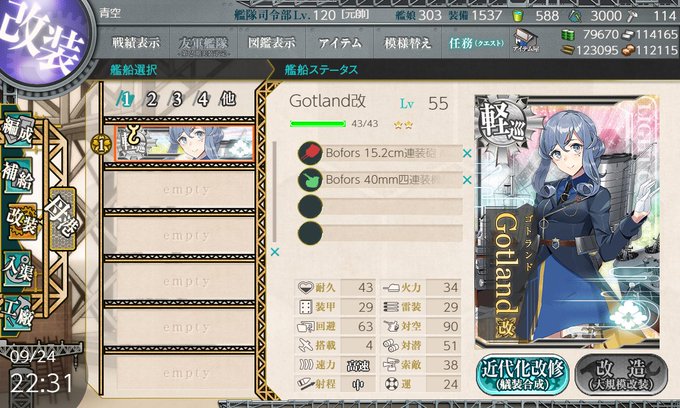This screenshot has height=408, width=680.
Task: Return to 母港 home port button
Action: [x=63, y=218]
